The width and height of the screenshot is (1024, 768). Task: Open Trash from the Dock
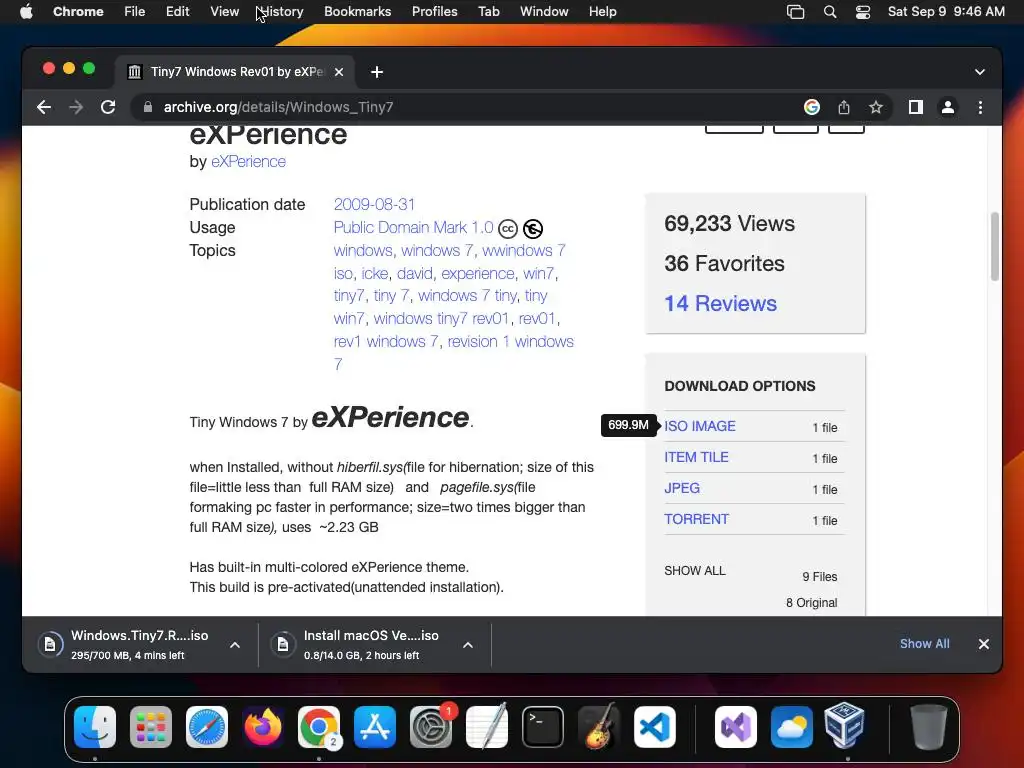(x=928, y=727)
